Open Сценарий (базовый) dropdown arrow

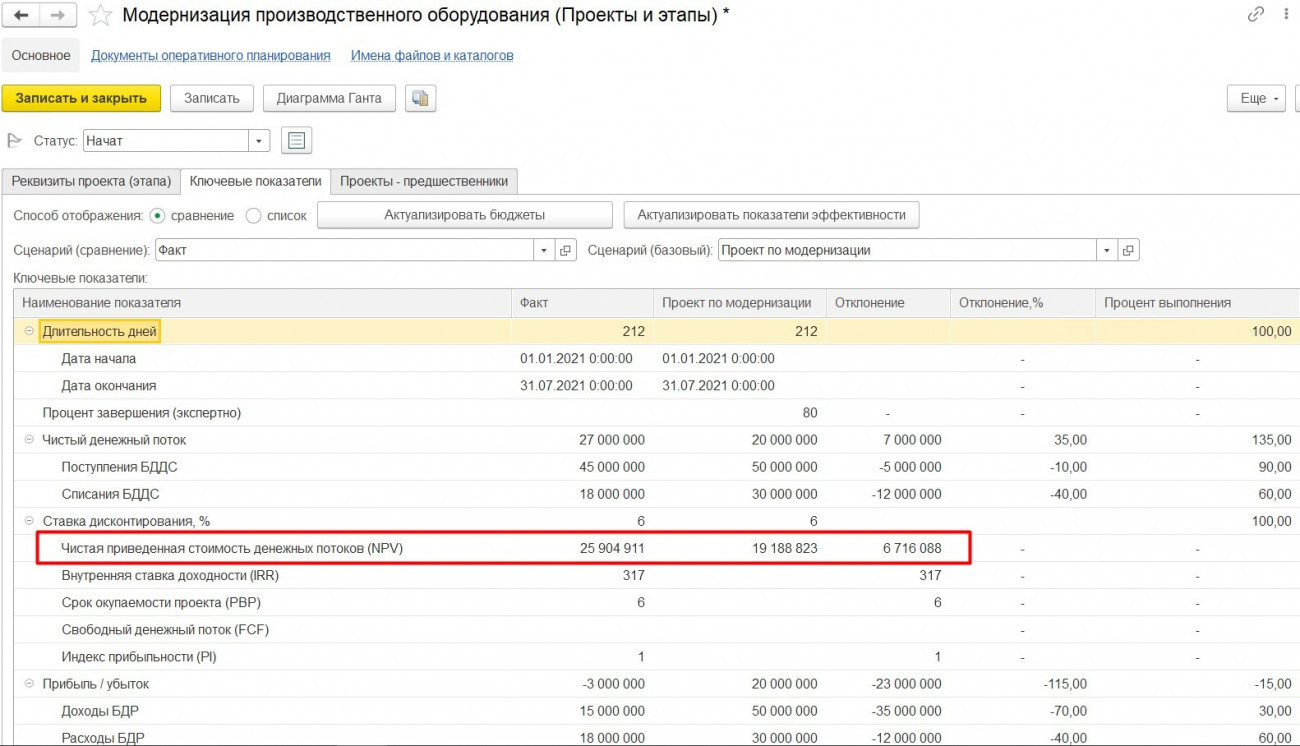click(x=1107, y=250)
